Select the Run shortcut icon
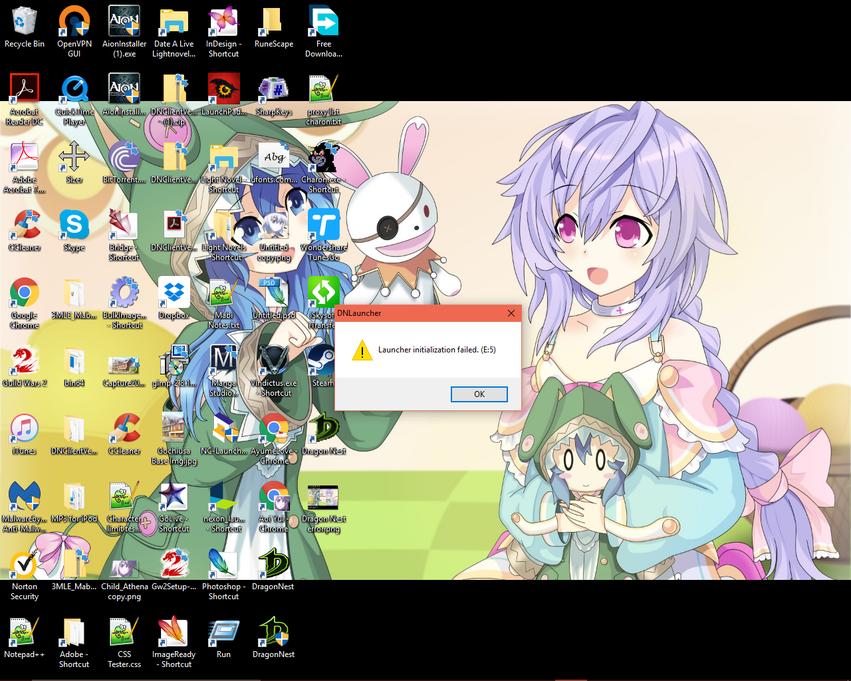The width and height of the screenshot is (851, 681). pyautogui.click(x=223, y=633)
